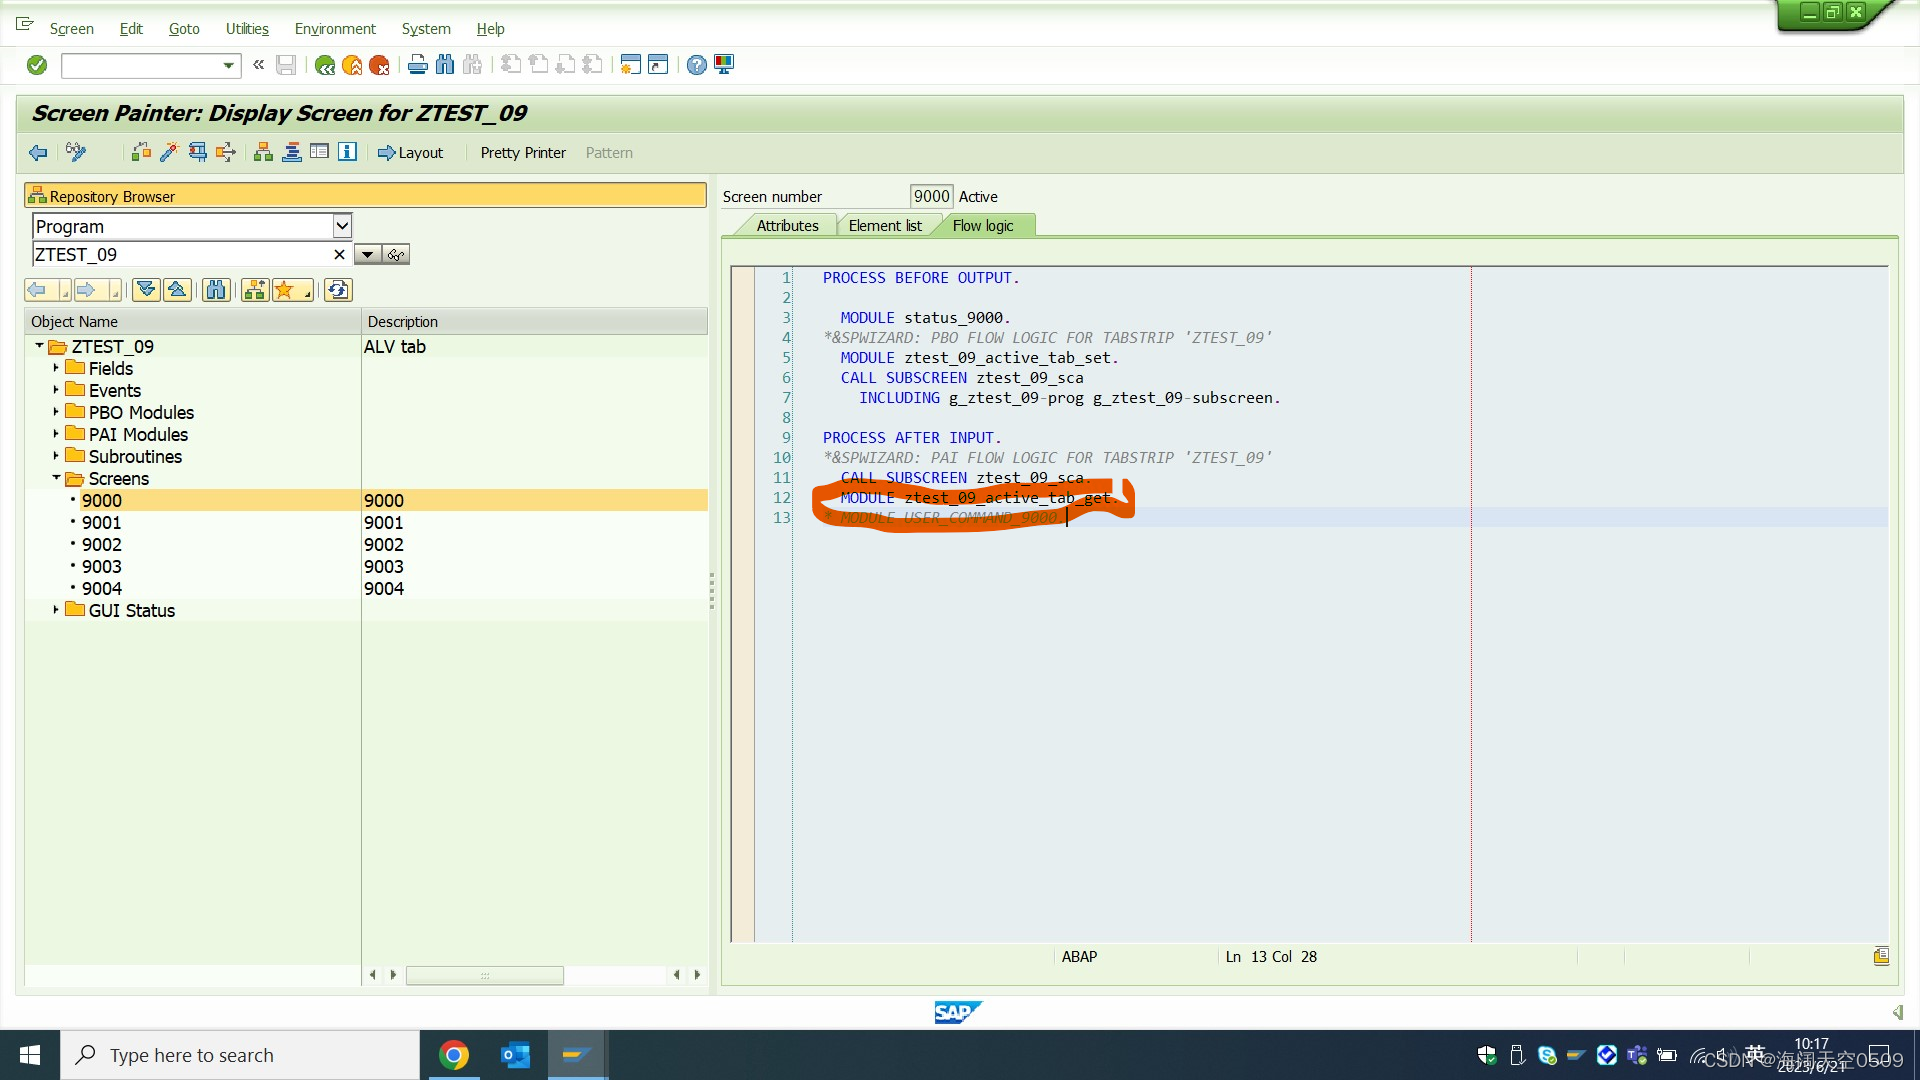Image resolution: width=1920 pixels, height=1080 pixels.
Task: Click the Save icon in the toolbar
Action: pyautogui.click(x=285, y=64)
